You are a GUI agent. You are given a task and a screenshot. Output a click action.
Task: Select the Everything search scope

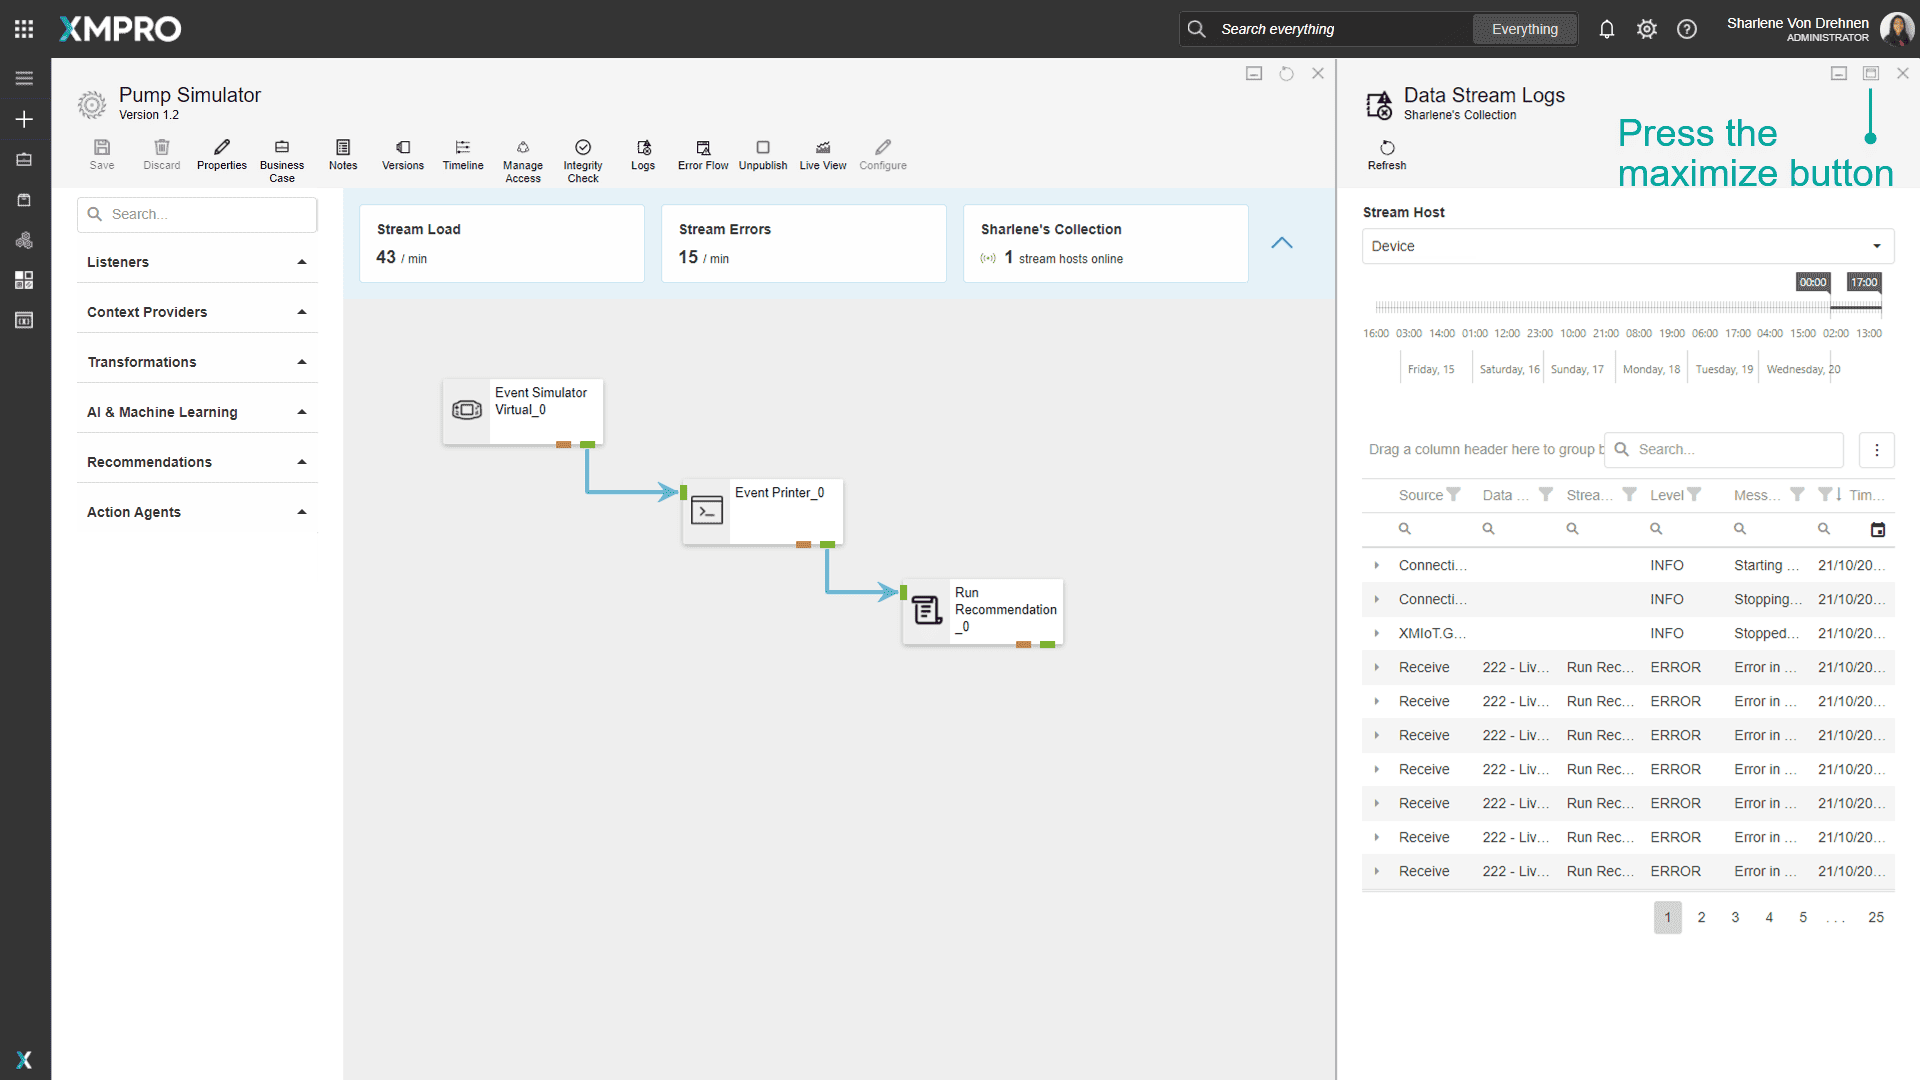click(1524, 29)
